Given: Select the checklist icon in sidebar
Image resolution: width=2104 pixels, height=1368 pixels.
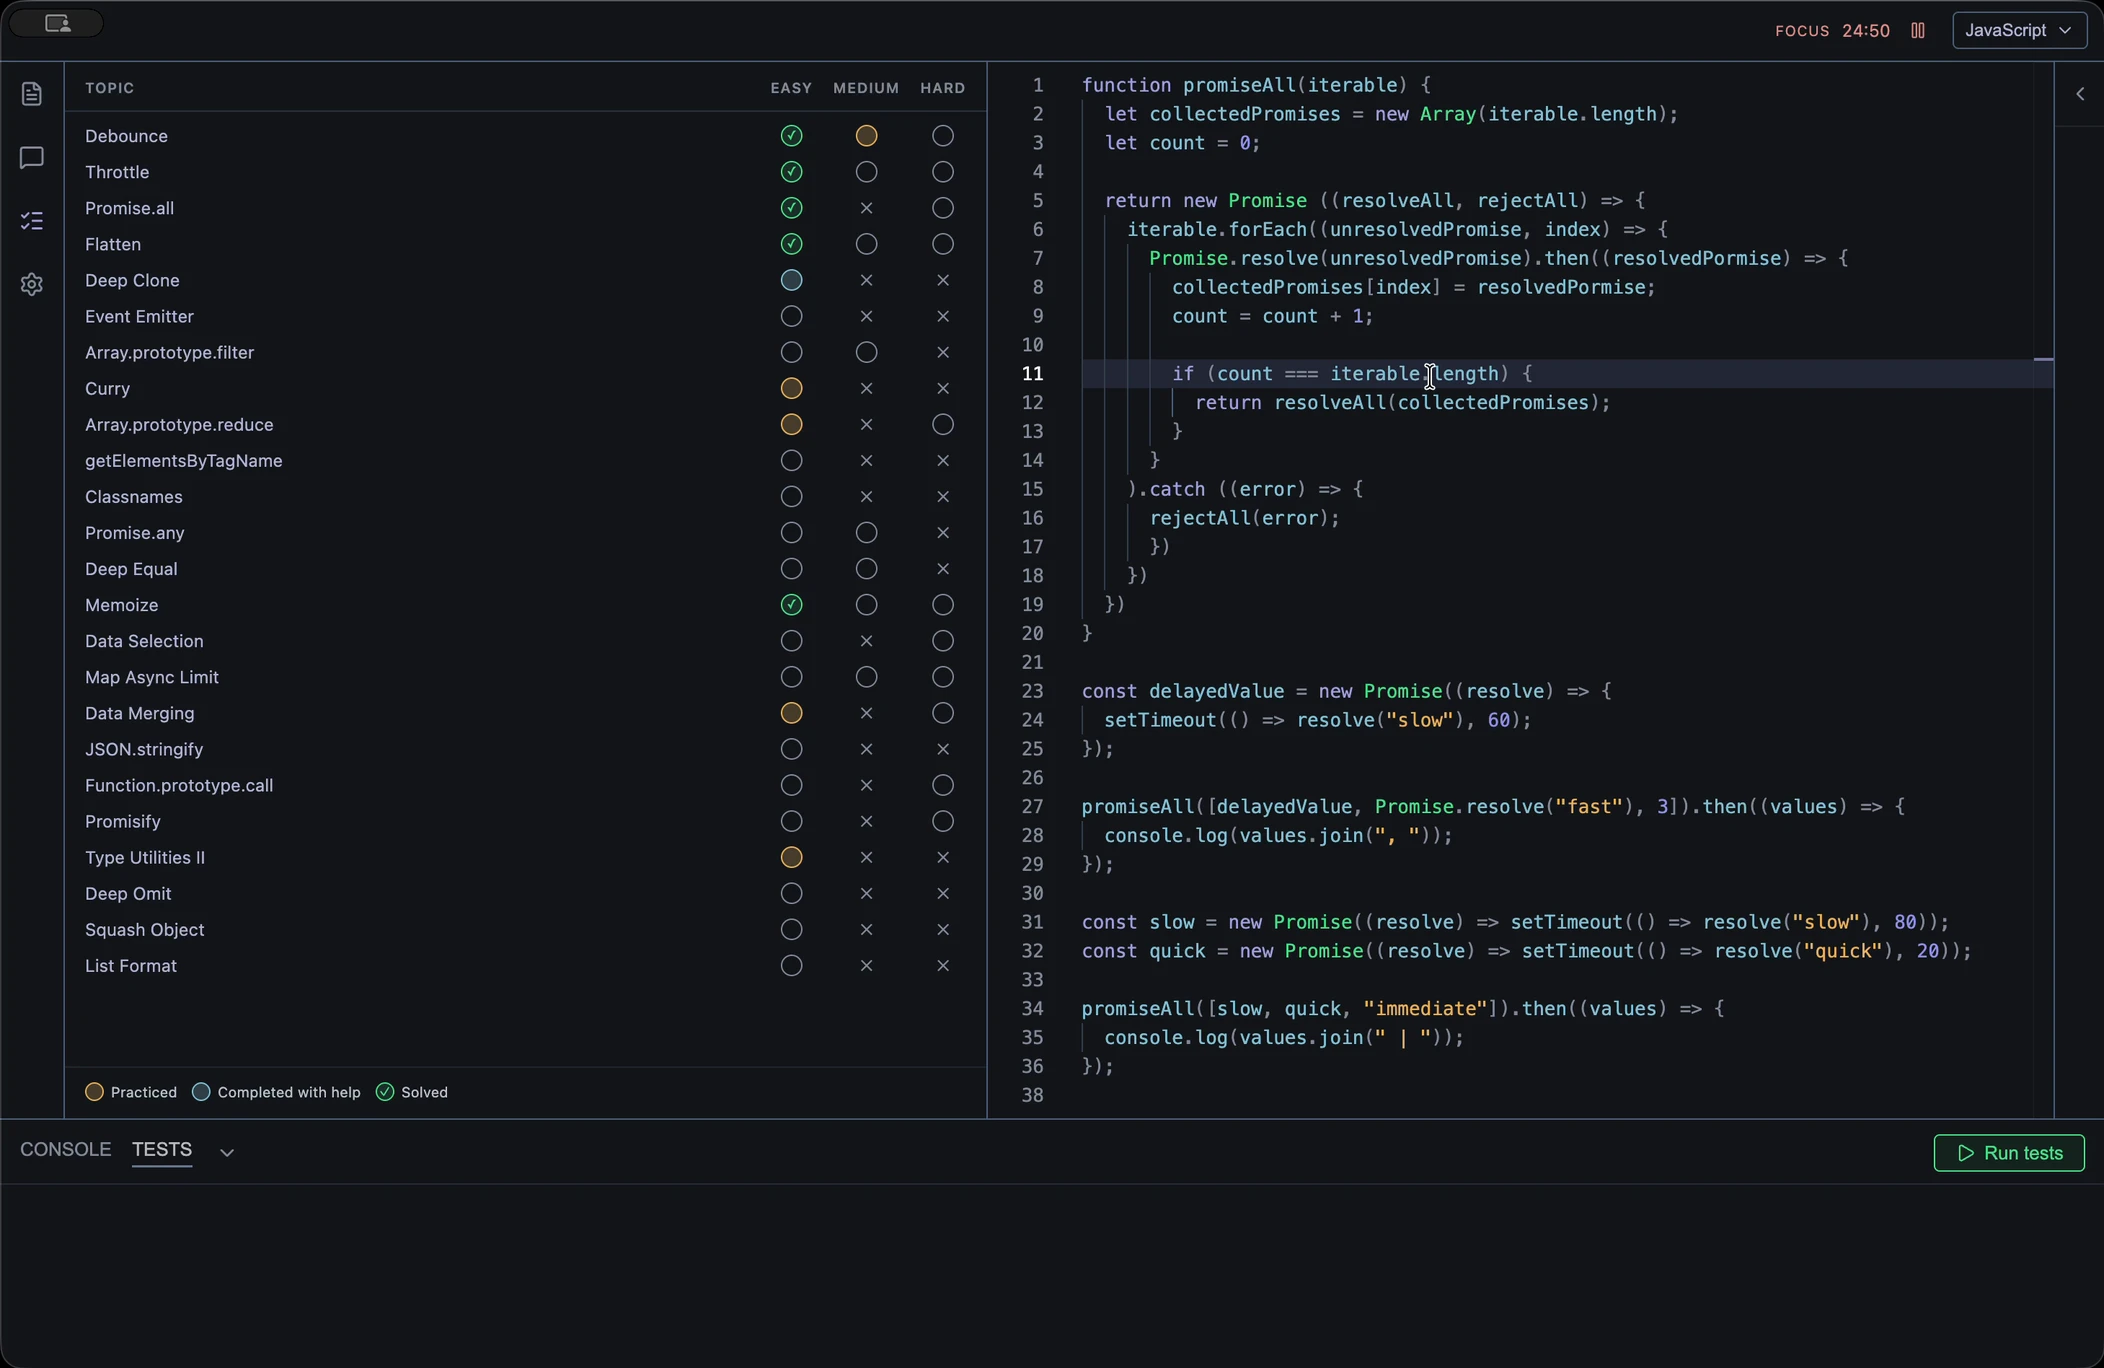Looking at the screenshot, I should (32, 221).
